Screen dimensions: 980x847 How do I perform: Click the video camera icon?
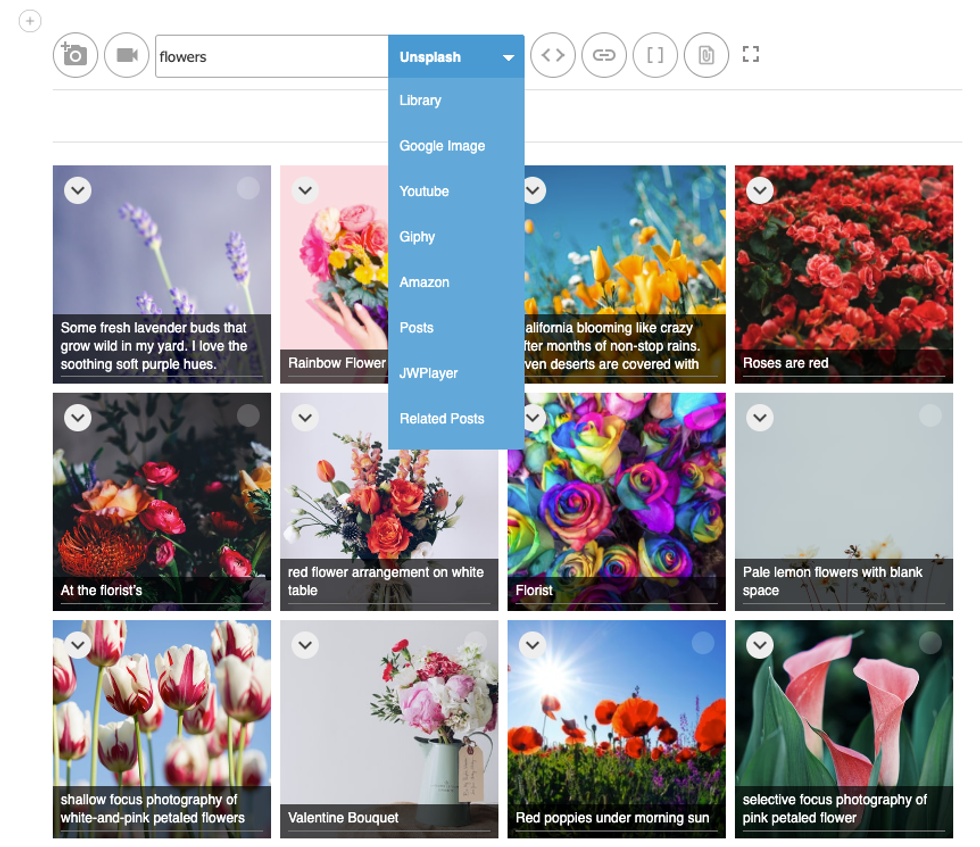point(127,56)
